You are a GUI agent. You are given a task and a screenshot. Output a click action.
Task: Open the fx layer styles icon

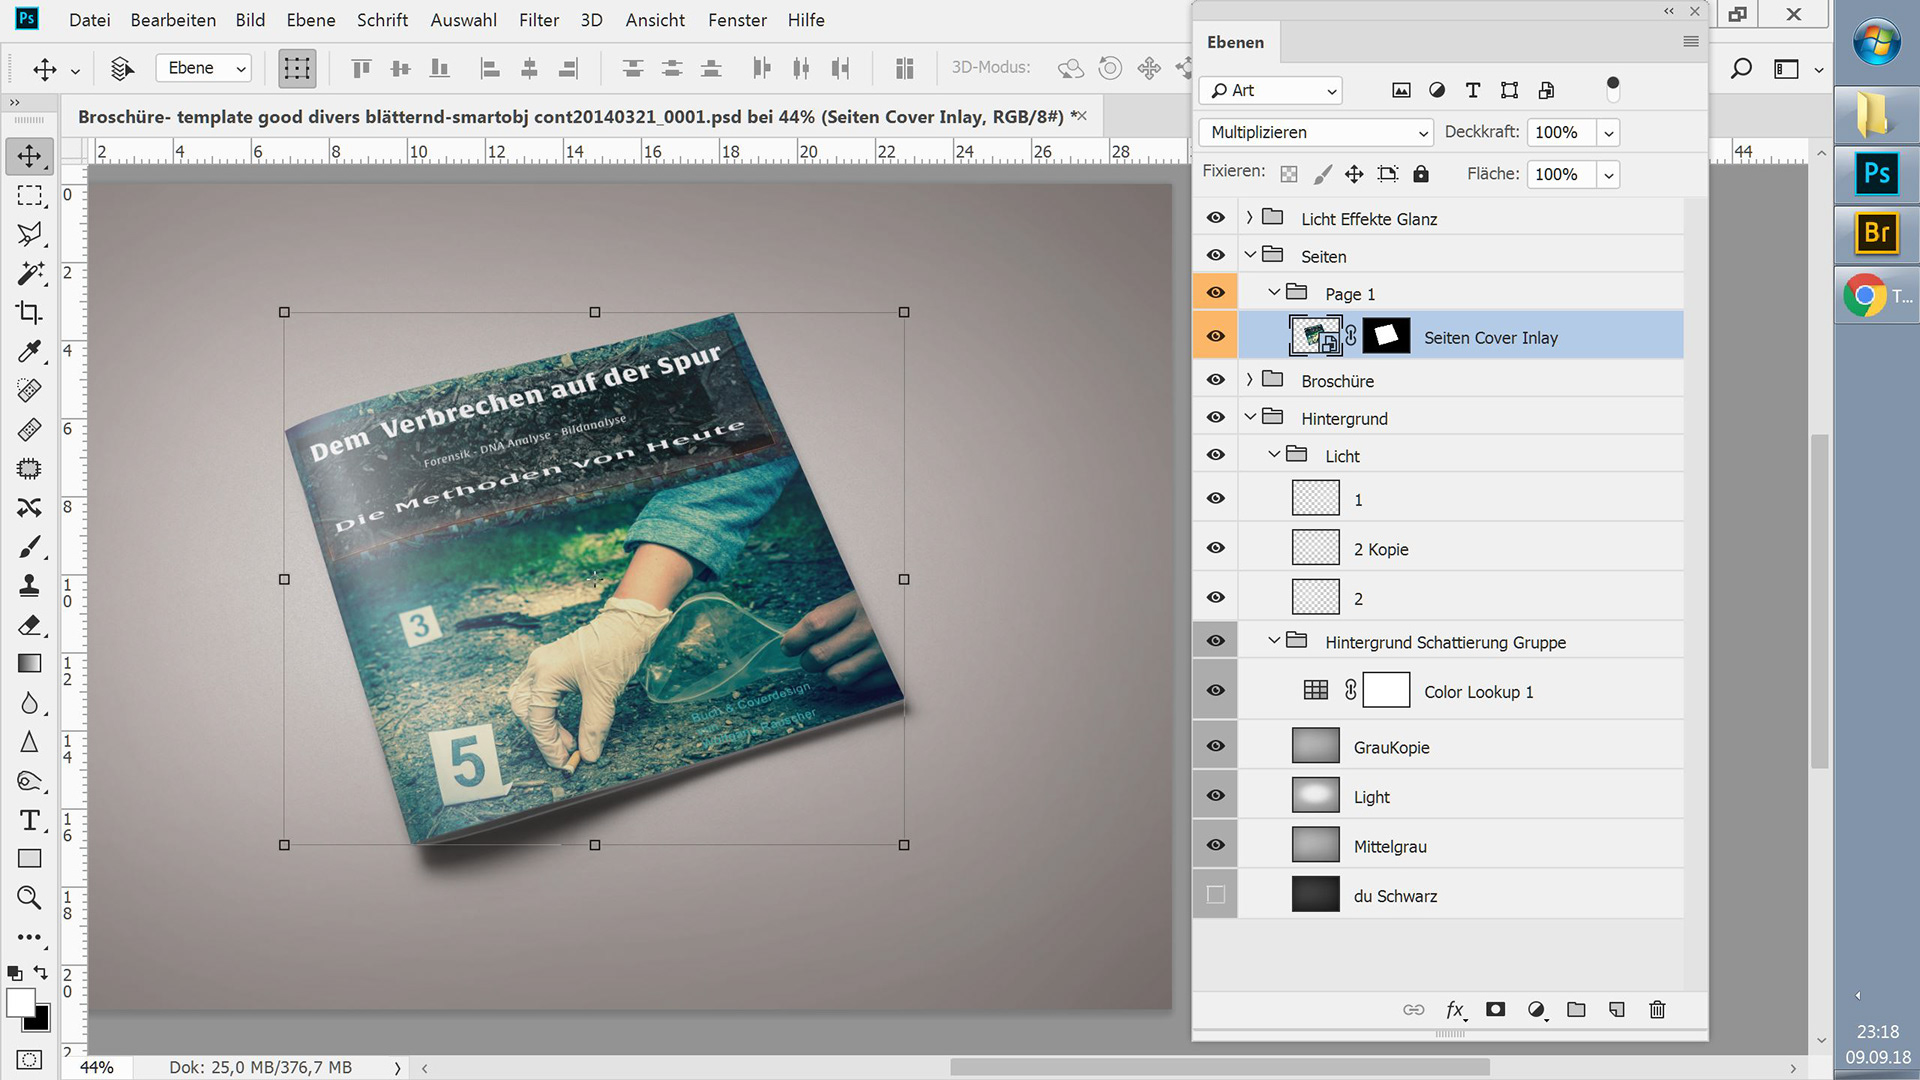pyautogui.click(x=1455, y=1010)
